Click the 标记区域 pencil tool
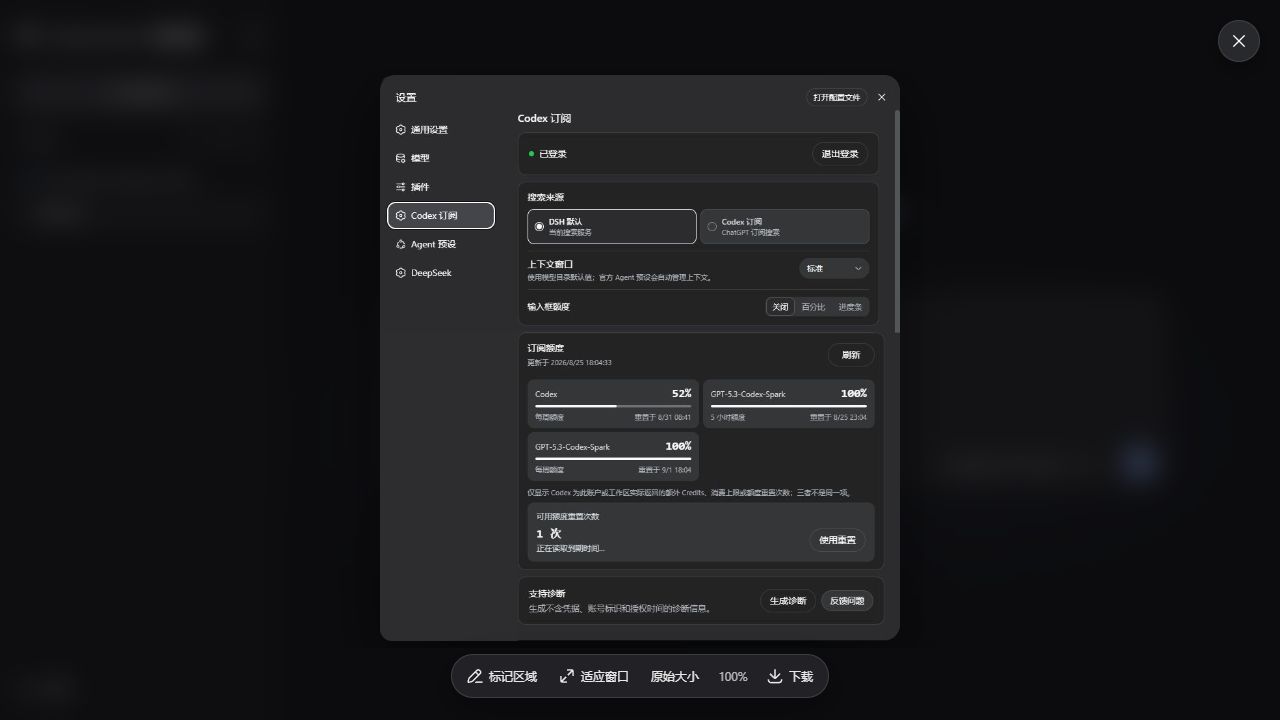 click(502, 677)
